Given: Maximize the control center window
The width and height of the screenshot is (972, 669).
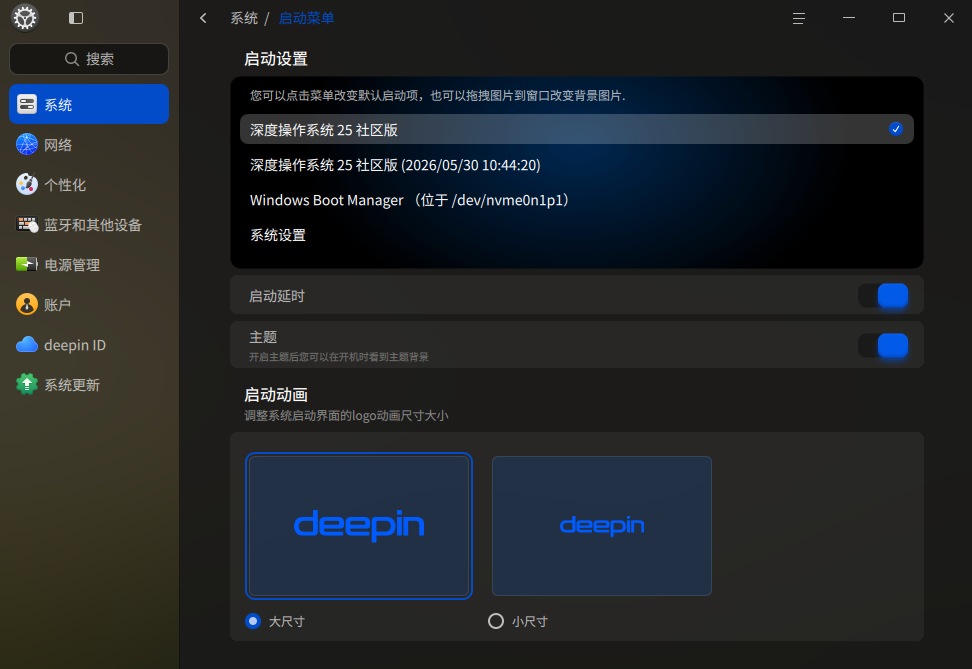Looking at the screenshot, I should (899, 18).
